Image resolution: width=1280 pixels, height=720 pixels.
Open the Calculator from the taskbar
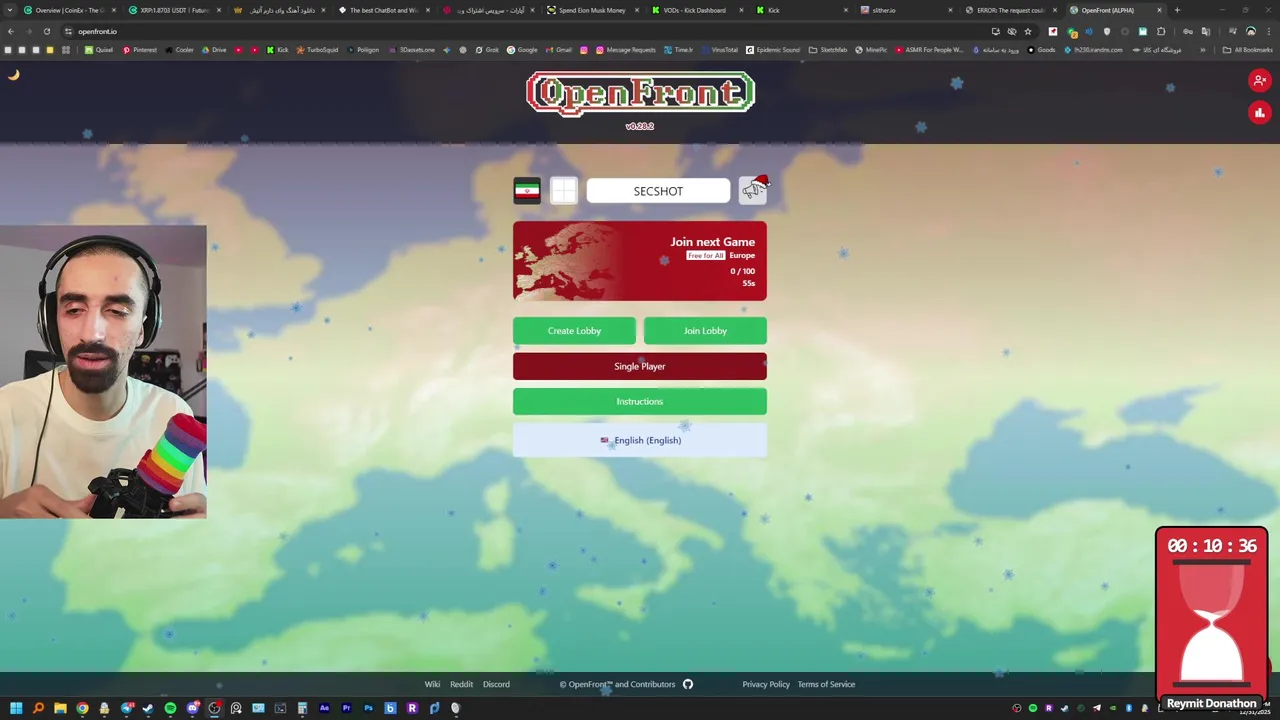coord(302,708)
